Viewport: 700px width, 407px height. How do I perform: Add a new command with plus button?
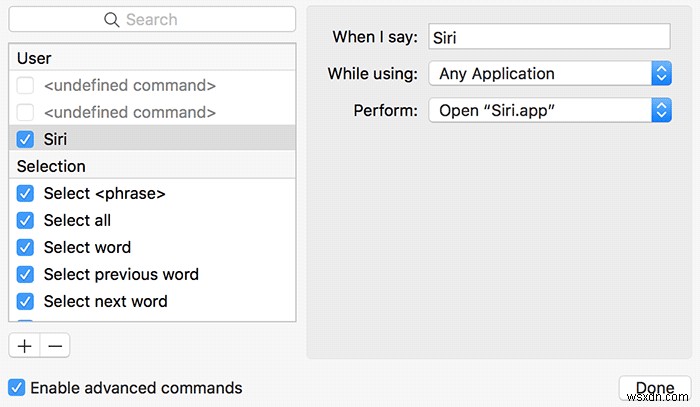coord(25,345)
